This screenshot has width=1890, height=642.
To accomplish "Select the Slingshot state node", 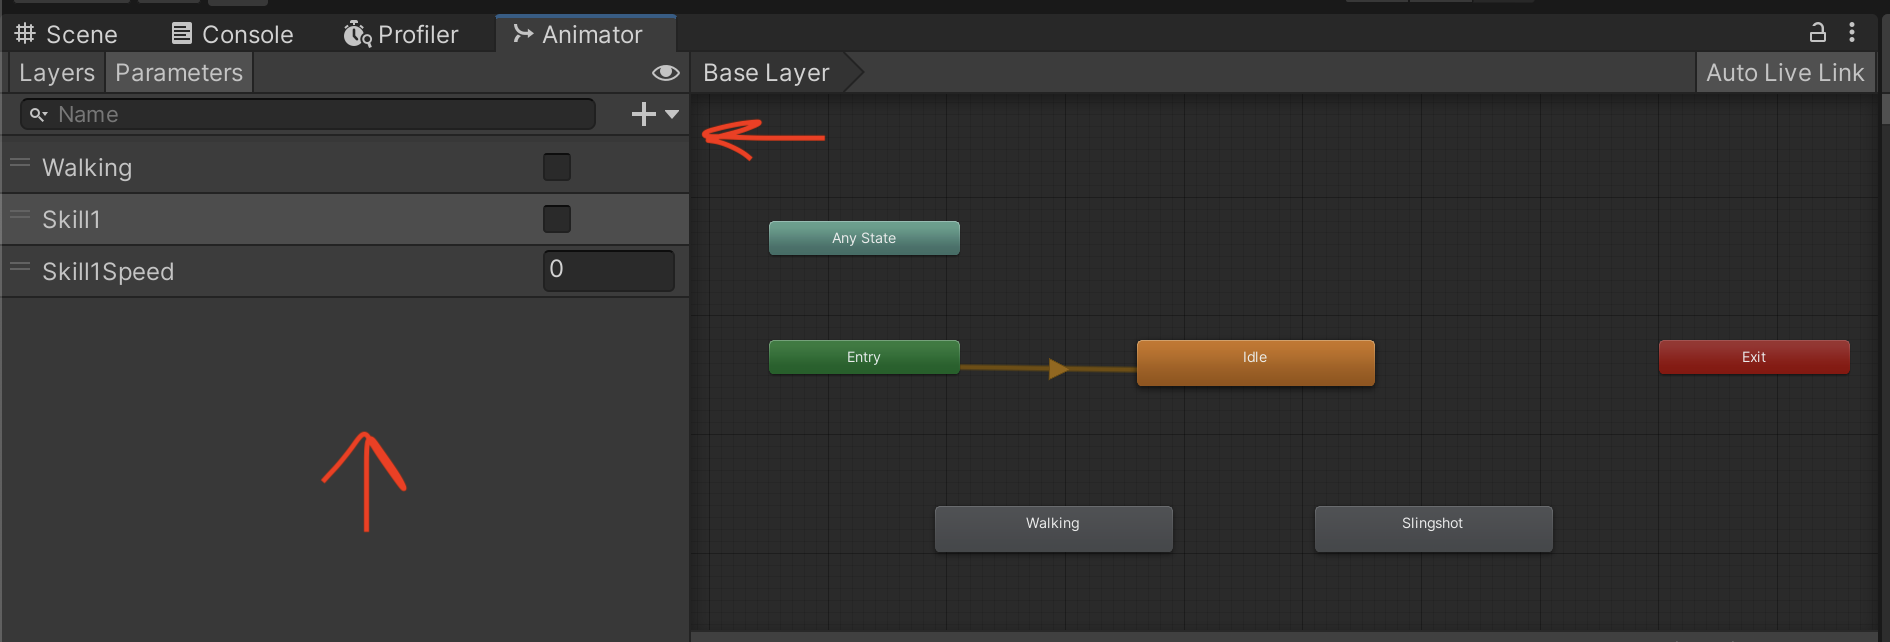I will pos(1432,527).
